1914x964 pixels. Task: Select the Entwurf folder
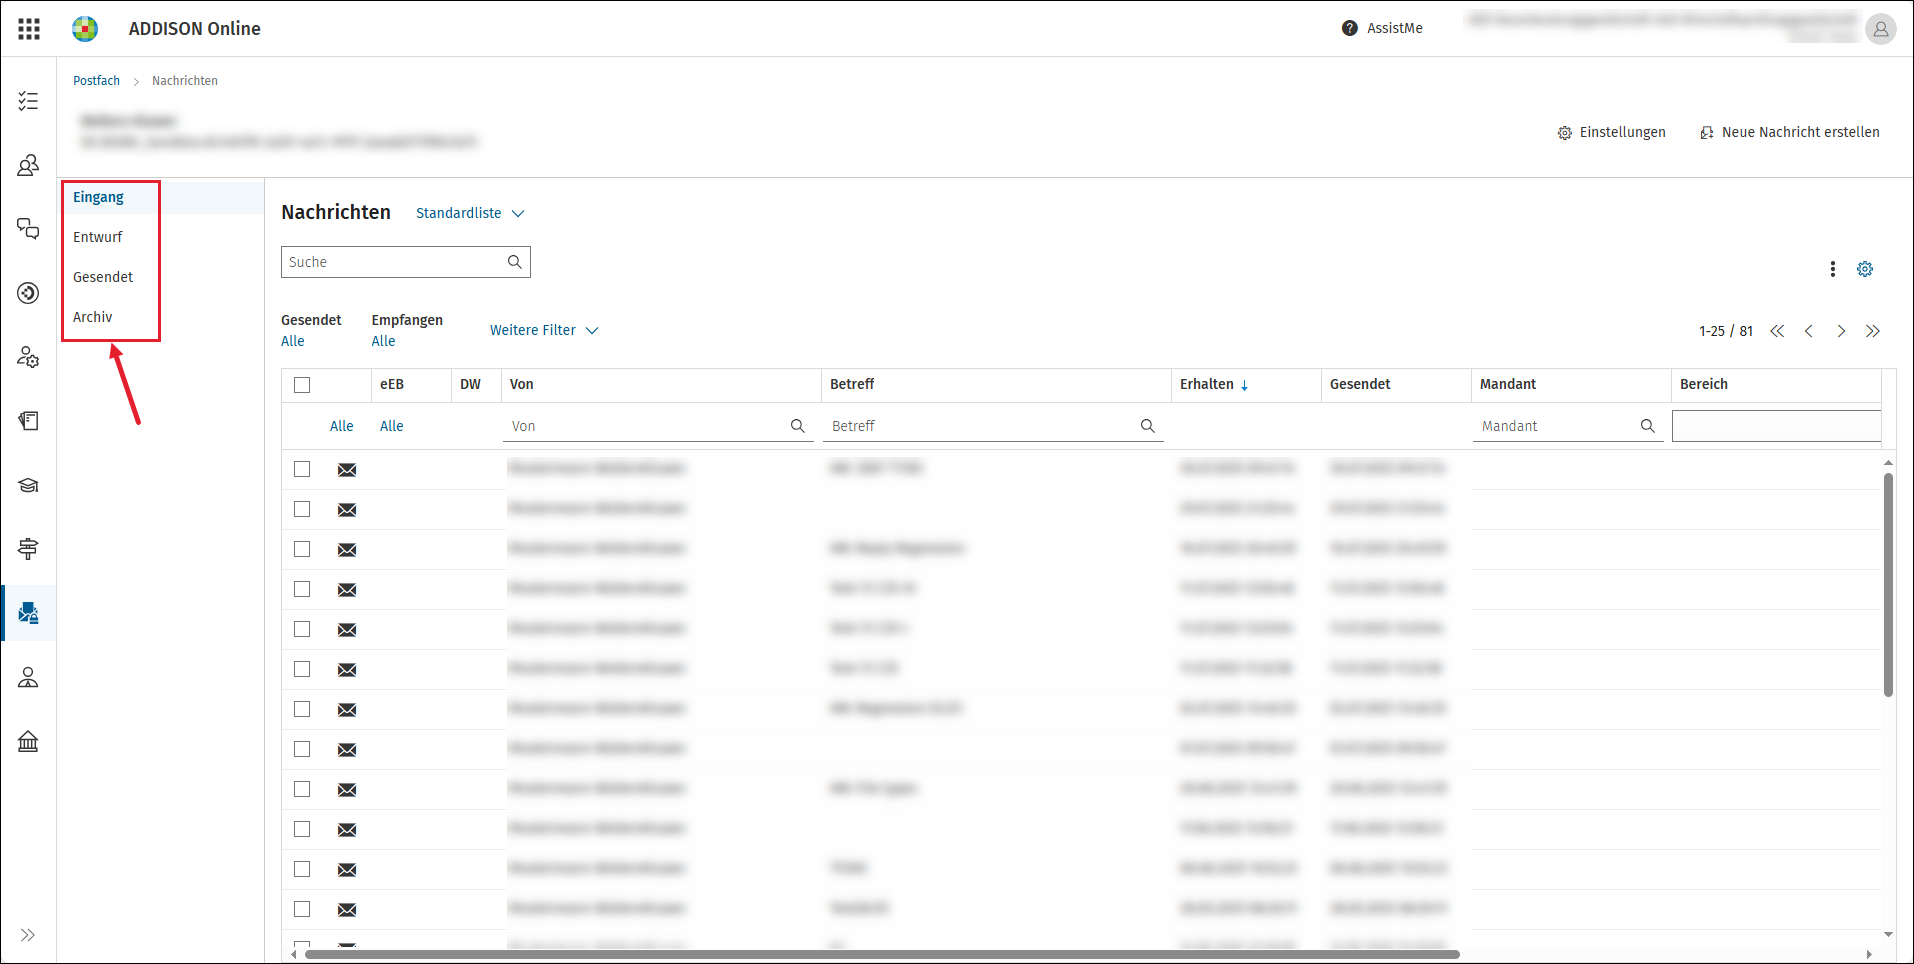(x=98, y=237)
